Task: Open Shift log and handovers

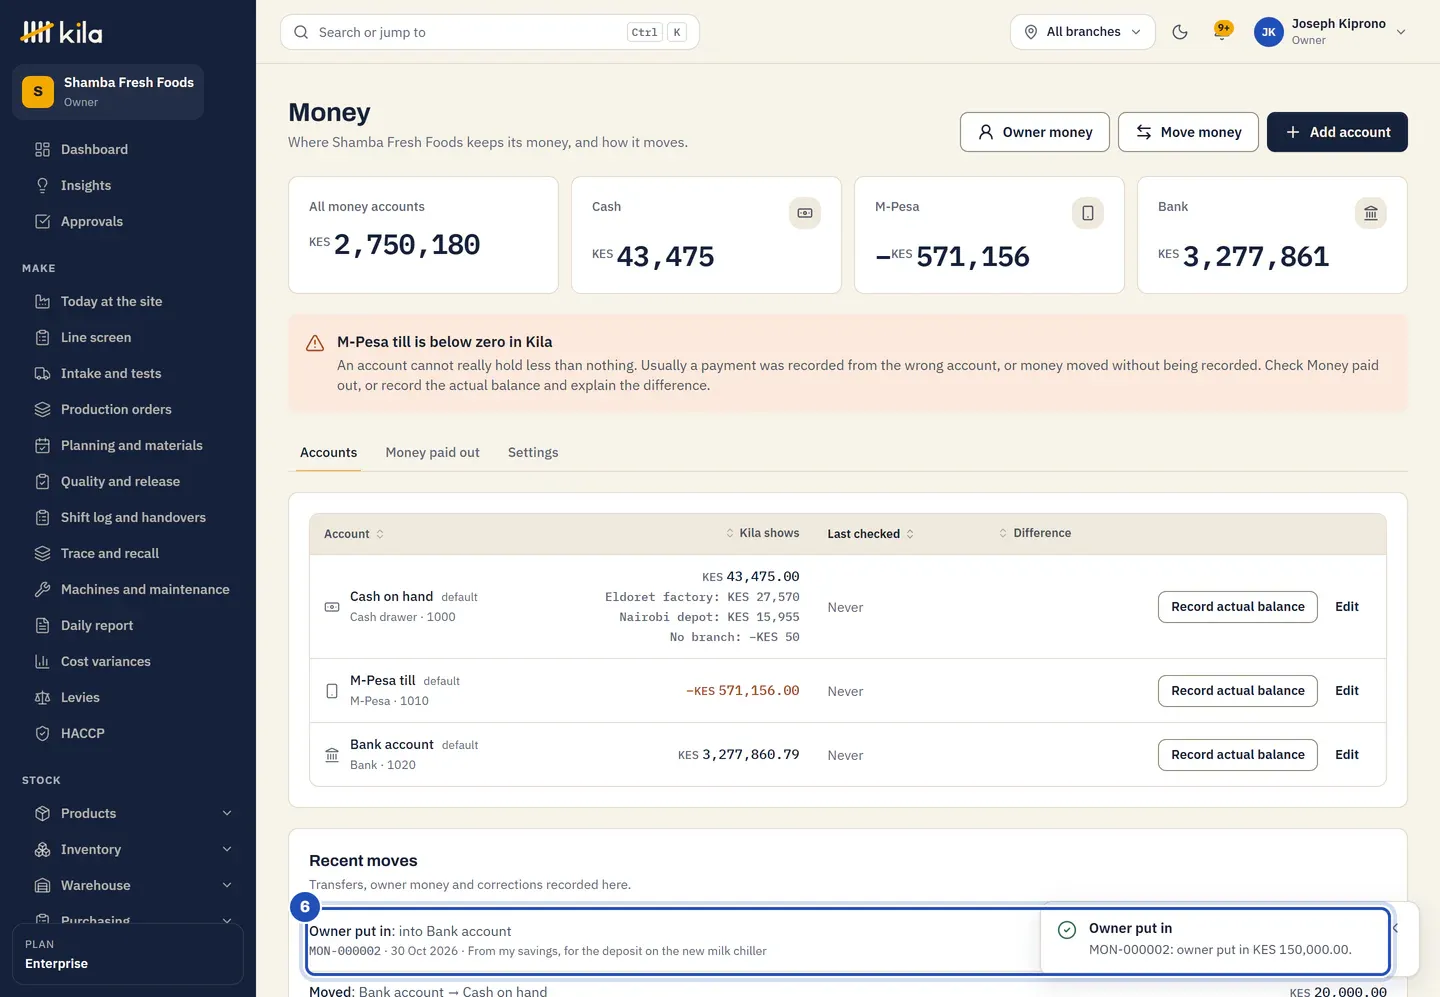Action: click(128, 517)
